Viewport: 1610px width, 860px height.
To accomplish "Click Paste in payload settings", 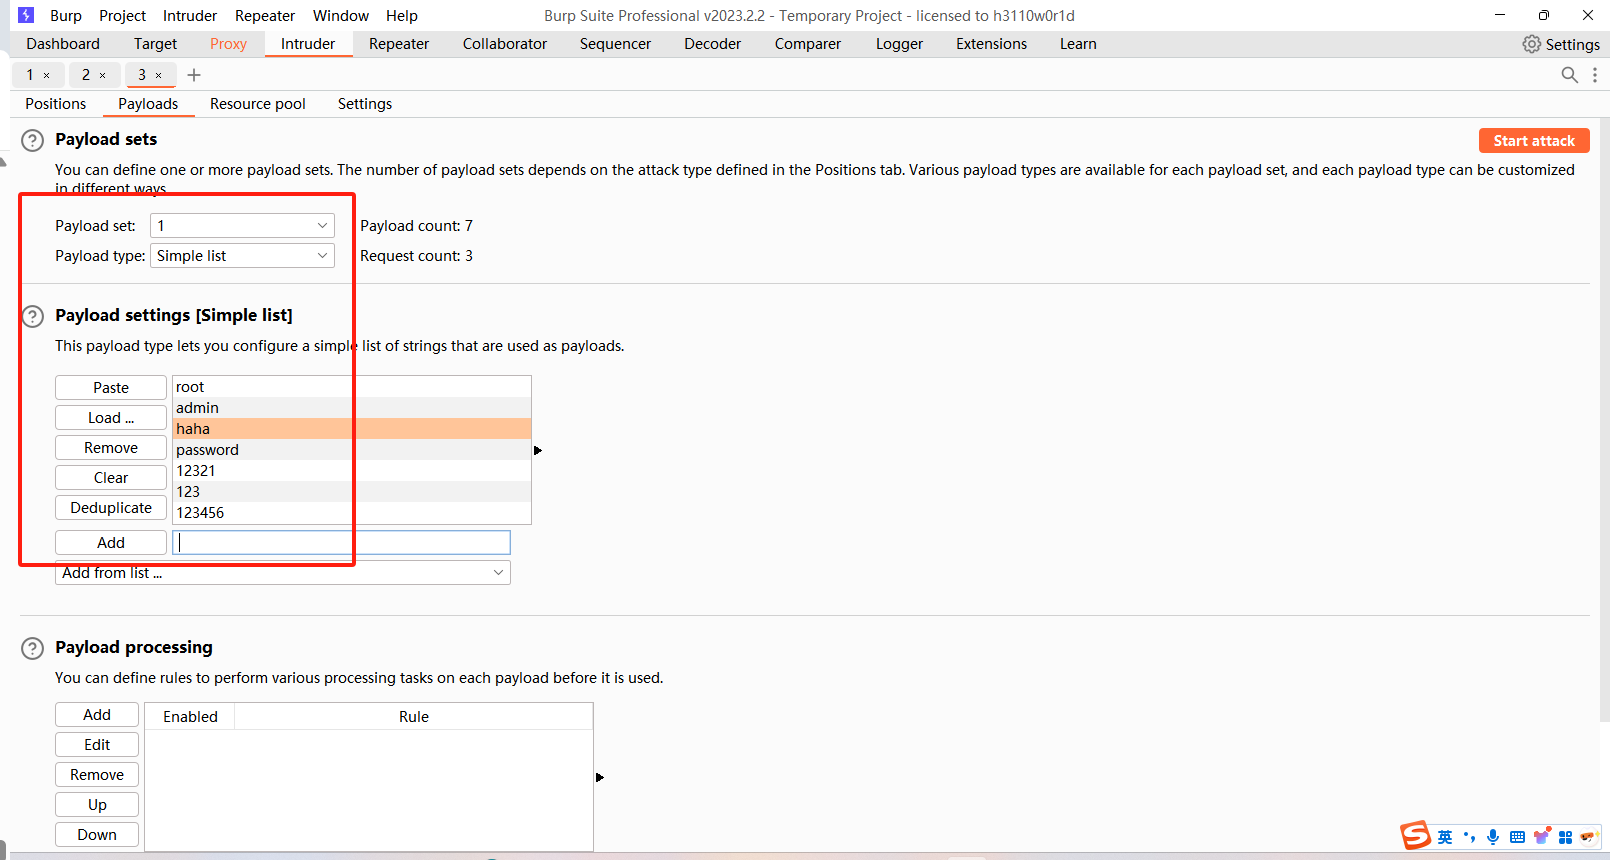I will click(111, 388).
